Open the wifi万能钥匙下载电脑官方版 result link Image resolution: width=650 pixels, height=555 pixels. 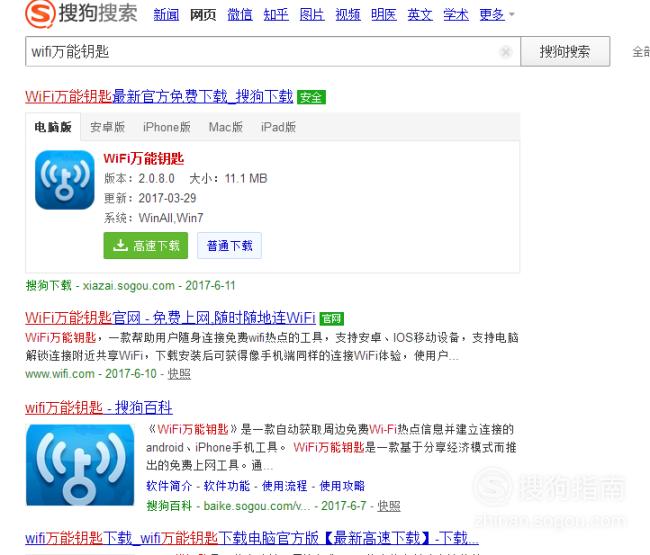click(x=252, y=538)
